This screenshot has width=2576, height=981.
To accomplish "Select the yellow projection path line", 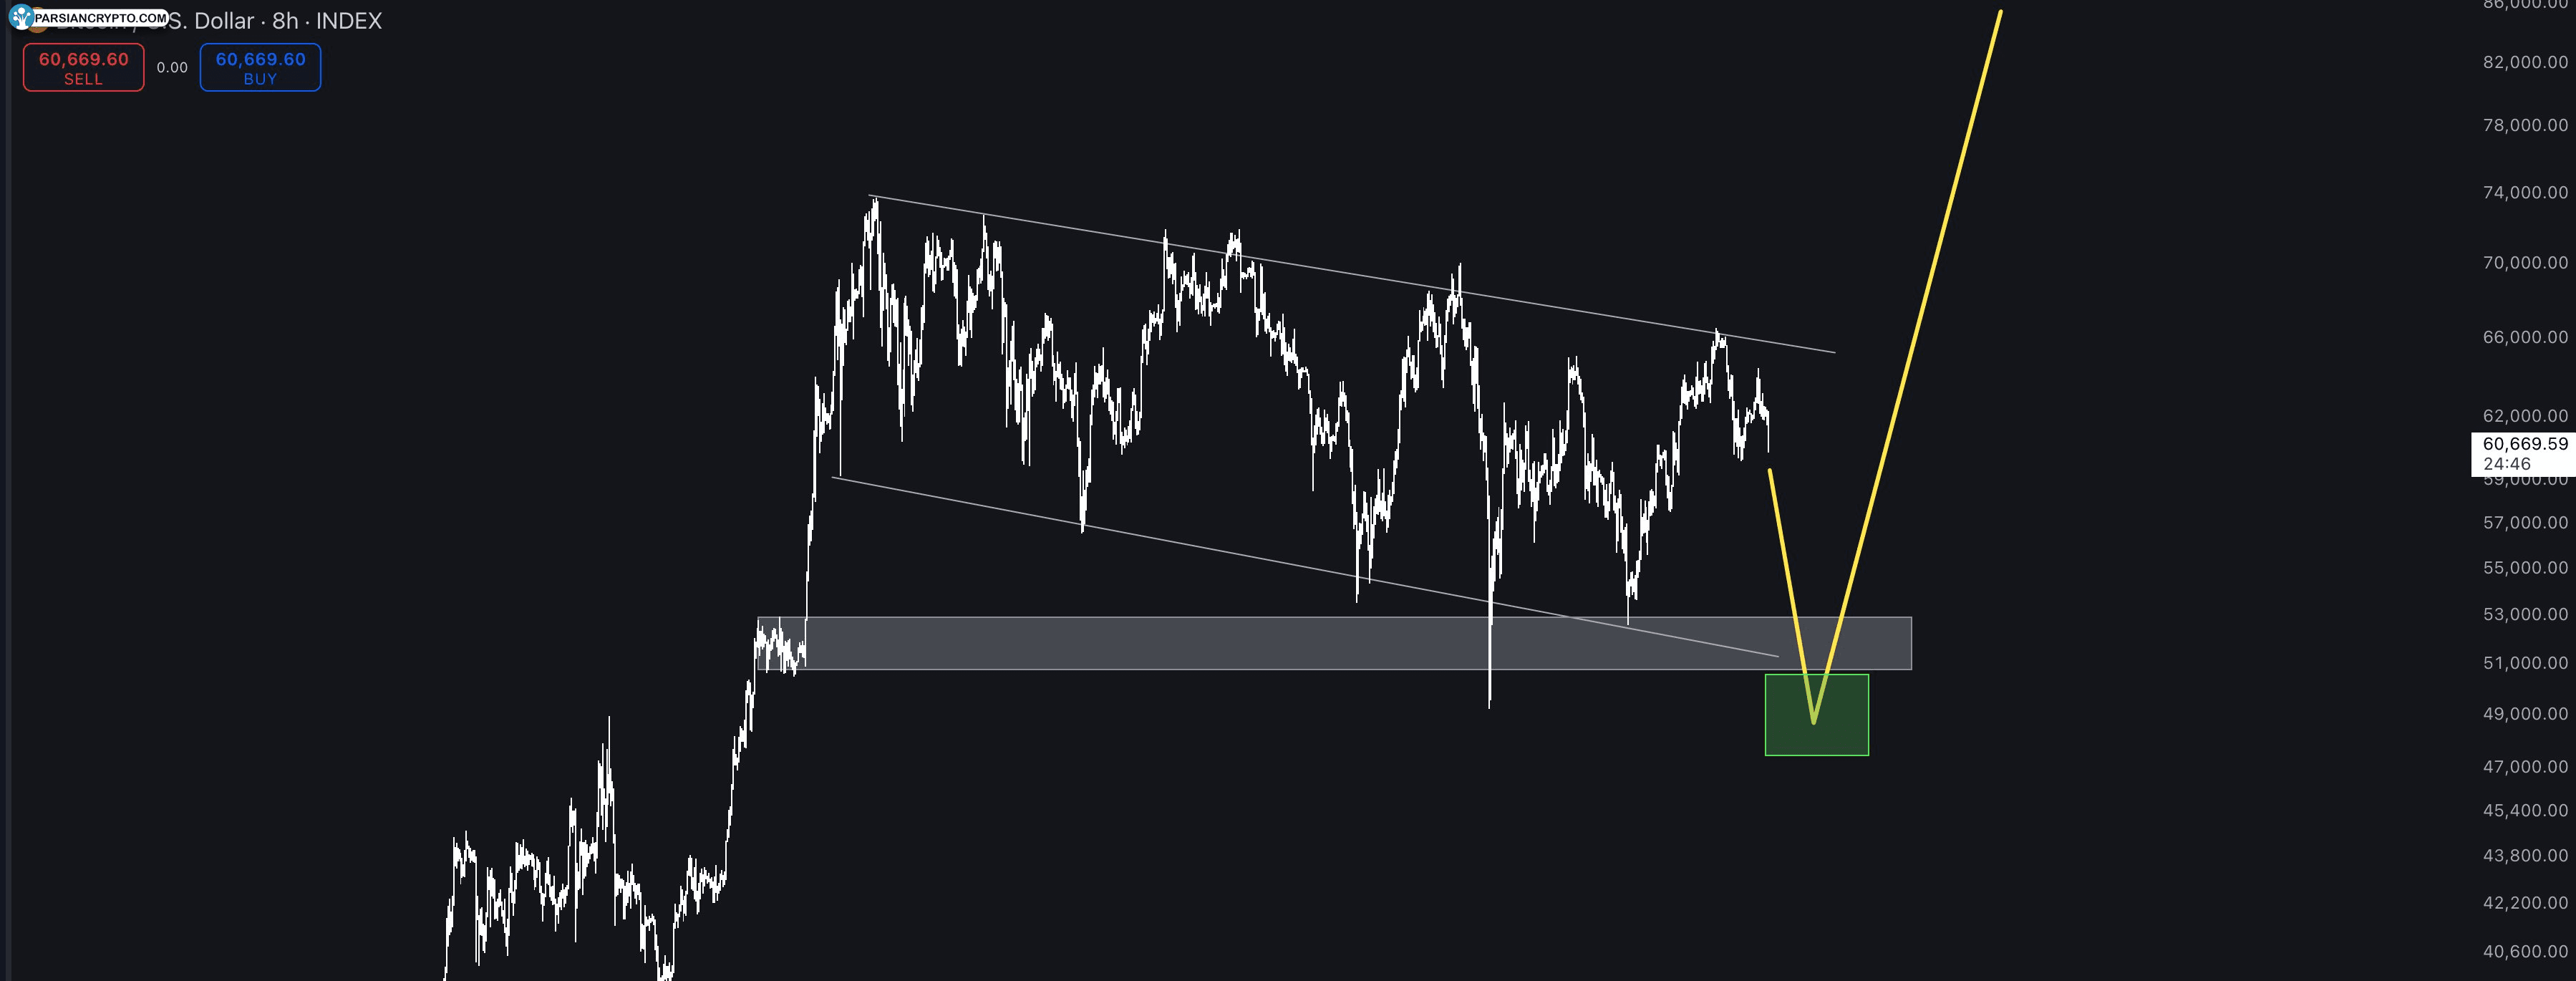I will pos(1906,365).
